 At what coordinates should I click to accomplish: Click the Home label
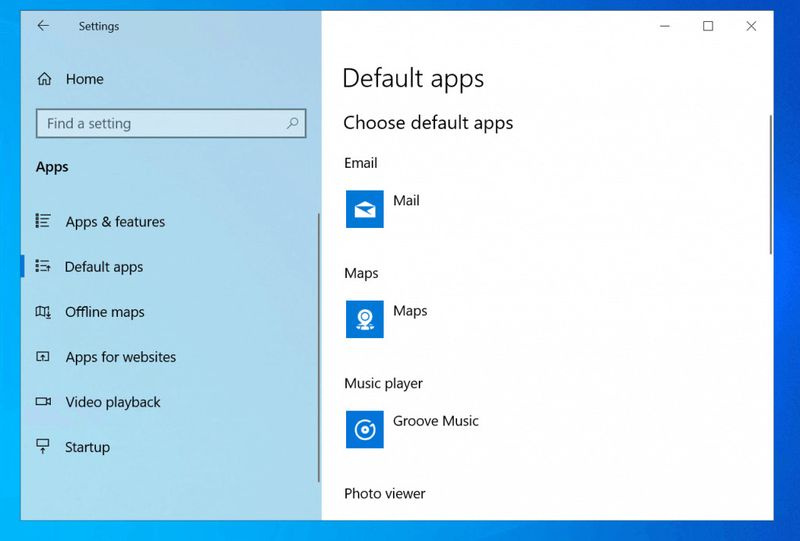[x=85, y=79]
